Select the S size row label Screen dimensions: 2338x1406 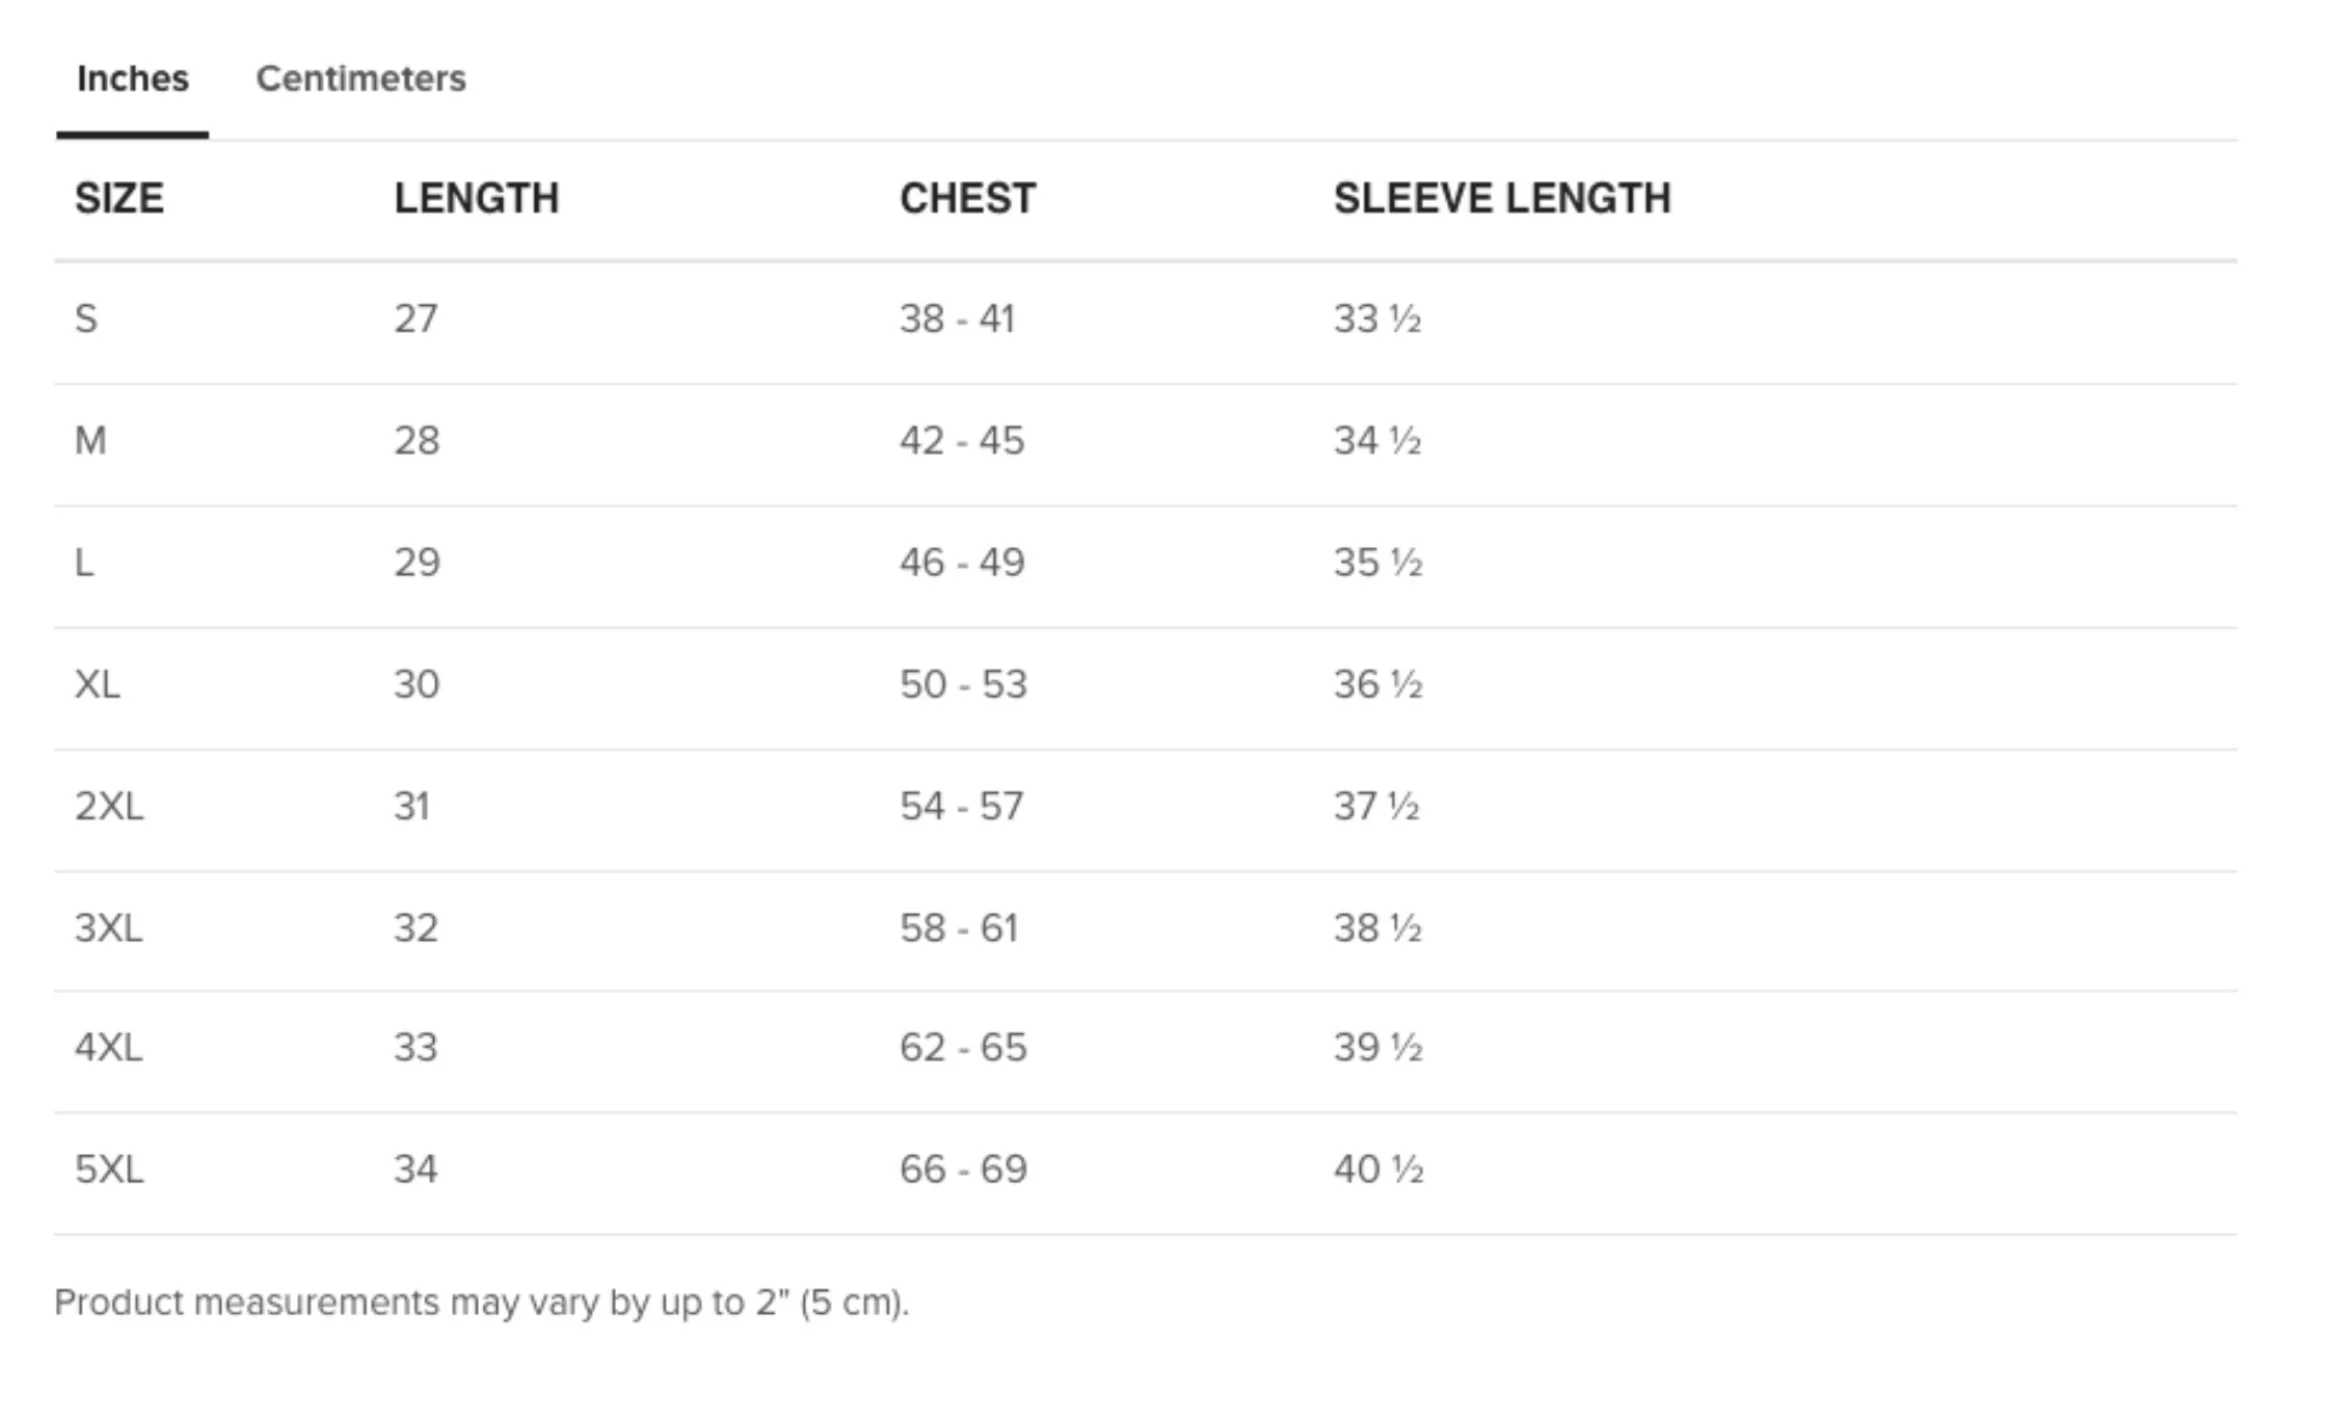click(86, 319)
